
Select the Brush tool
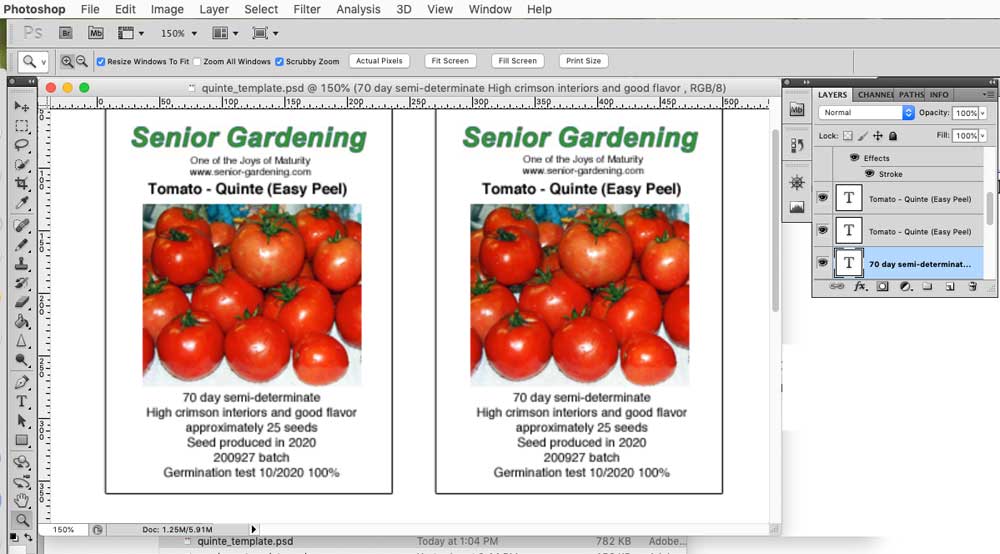[x=22, y=244]
